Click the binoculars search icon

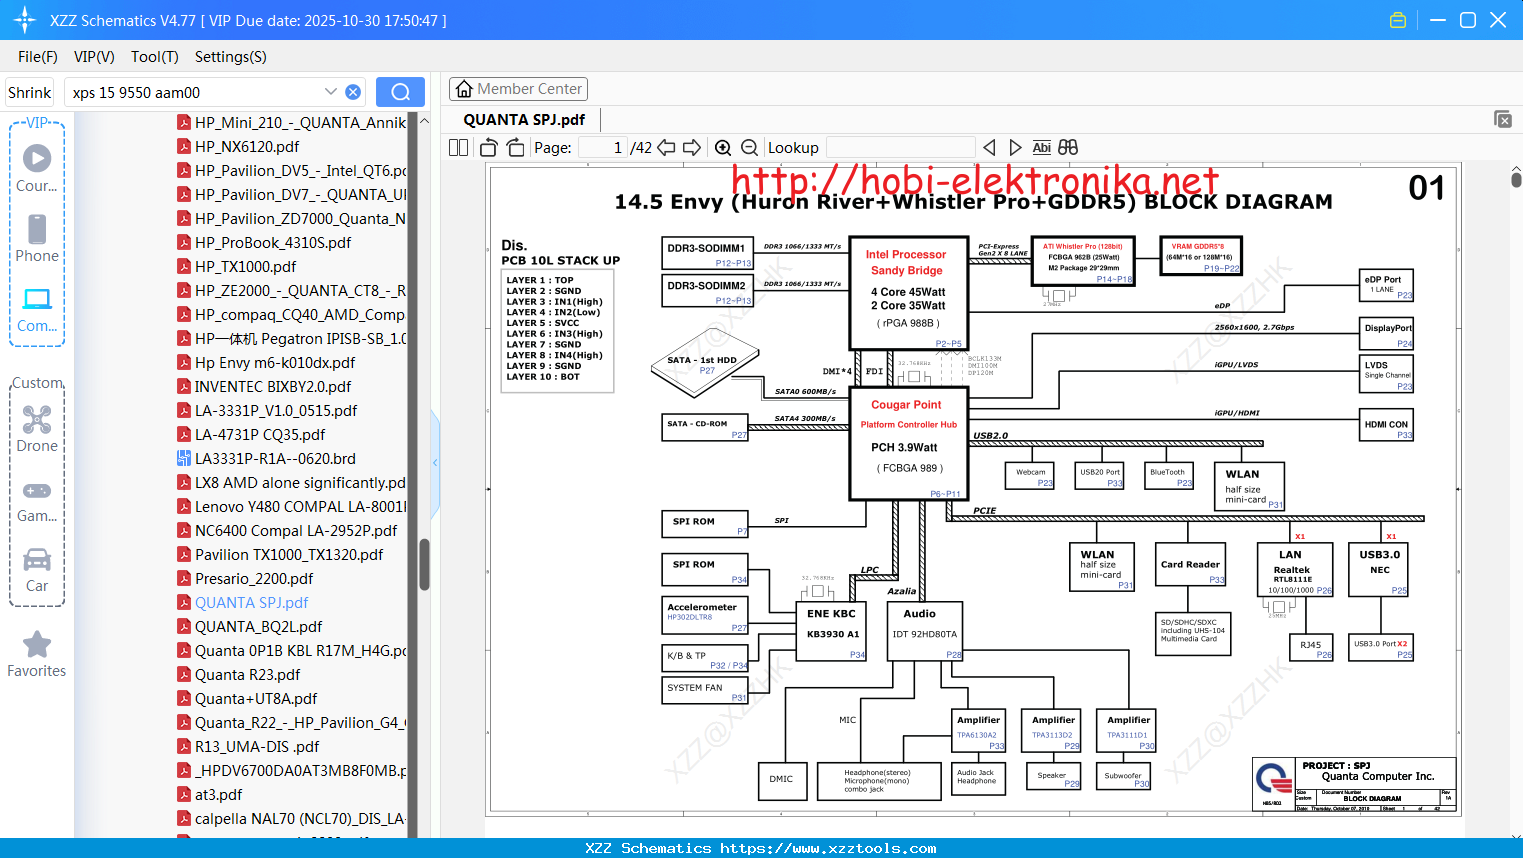pos(1068,148)
